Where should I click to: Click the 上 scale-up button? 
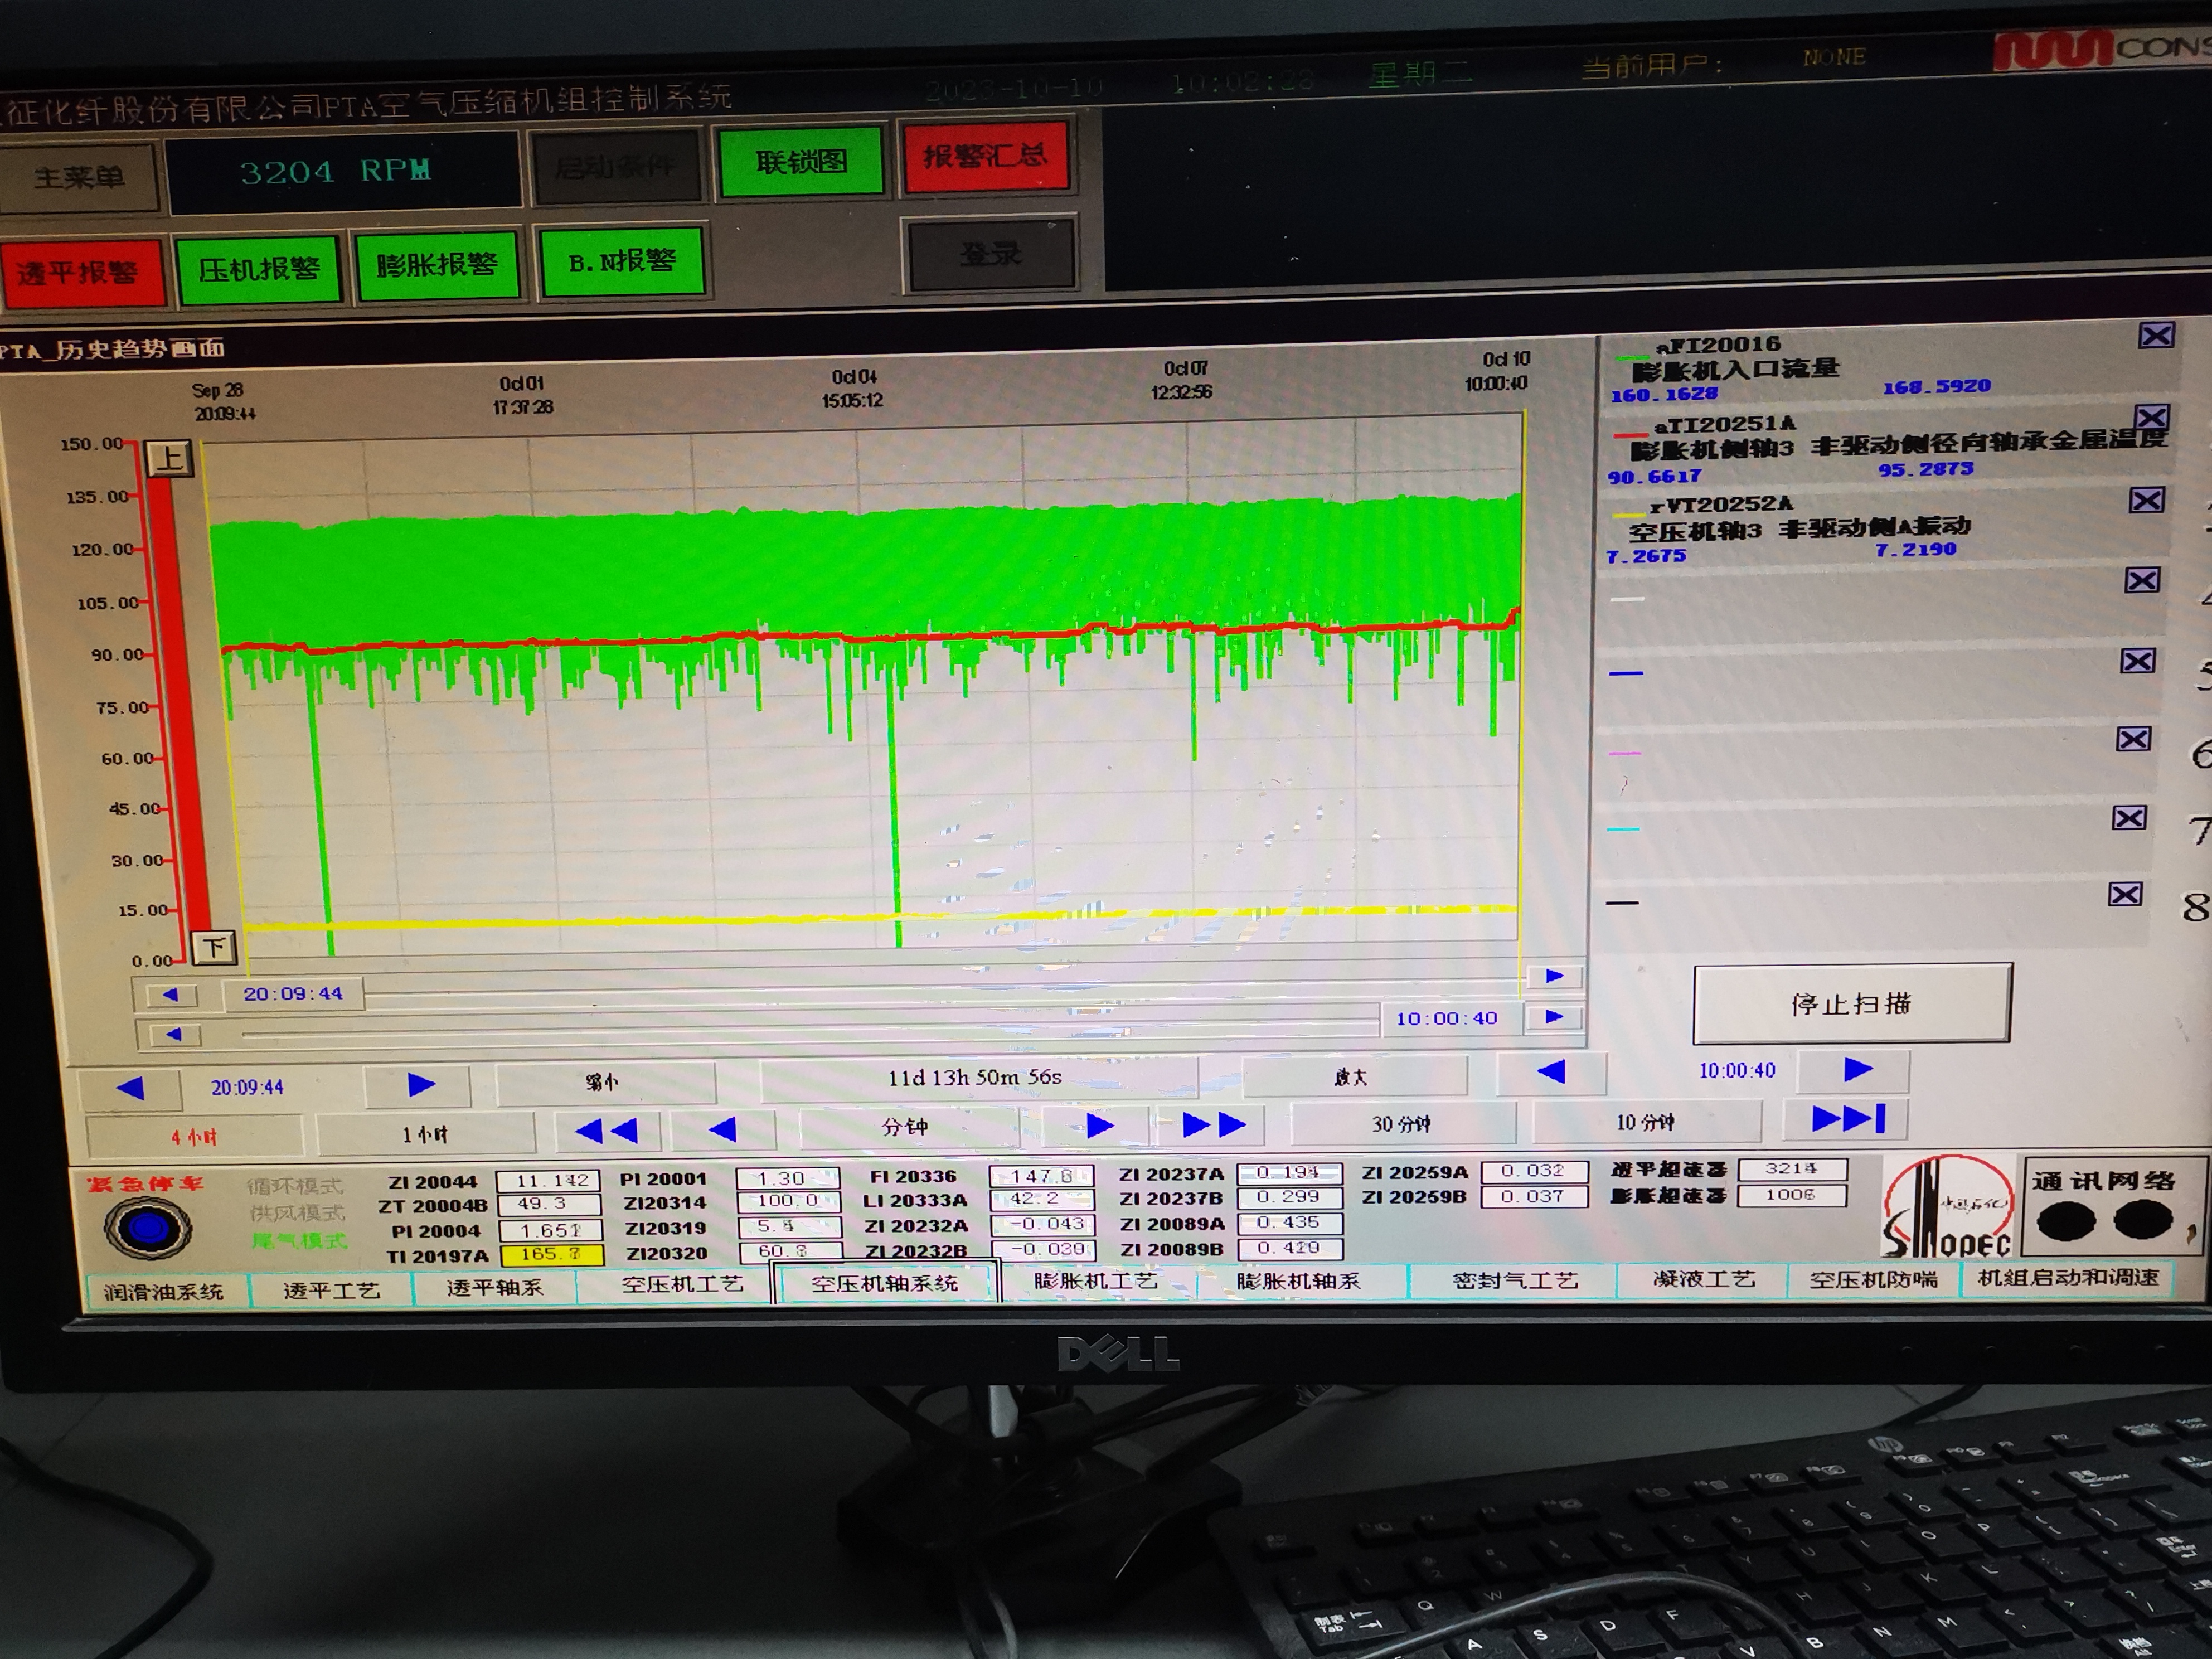pos(169,459)
